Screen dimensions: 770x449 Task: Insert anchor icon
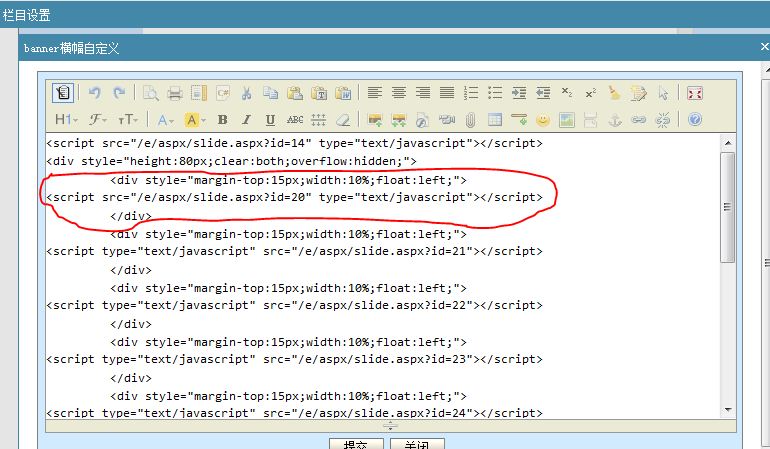click(615, 119)
